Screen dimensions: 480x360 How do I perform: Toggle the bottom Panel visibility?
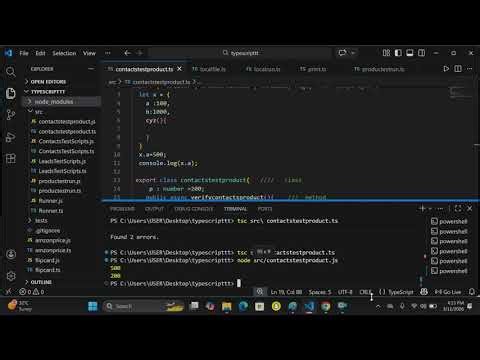[x=410, y=53]
